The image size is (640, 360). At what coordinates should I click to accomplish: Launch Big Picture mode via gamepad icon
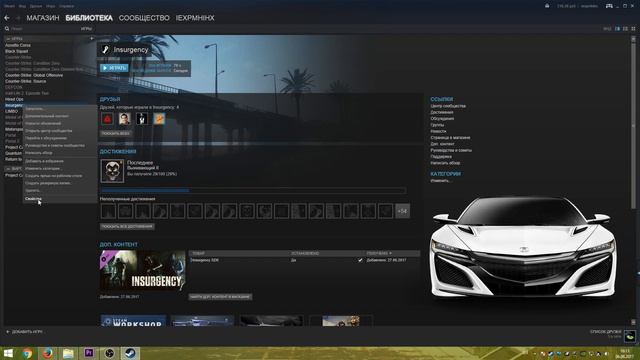609,6
